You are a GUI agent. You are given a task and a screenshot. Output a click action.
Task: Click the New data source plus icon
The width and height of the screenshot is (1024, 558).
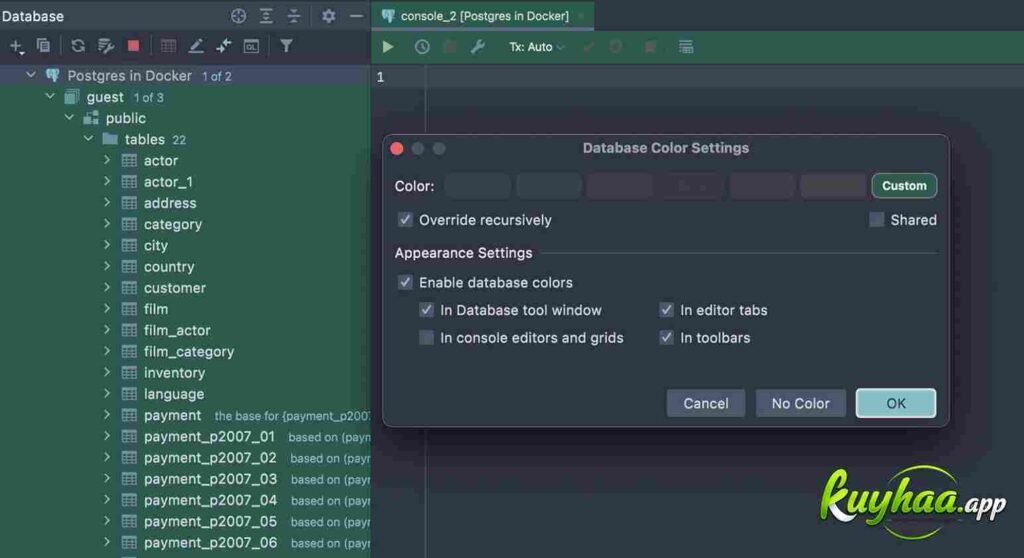point(16,46)
